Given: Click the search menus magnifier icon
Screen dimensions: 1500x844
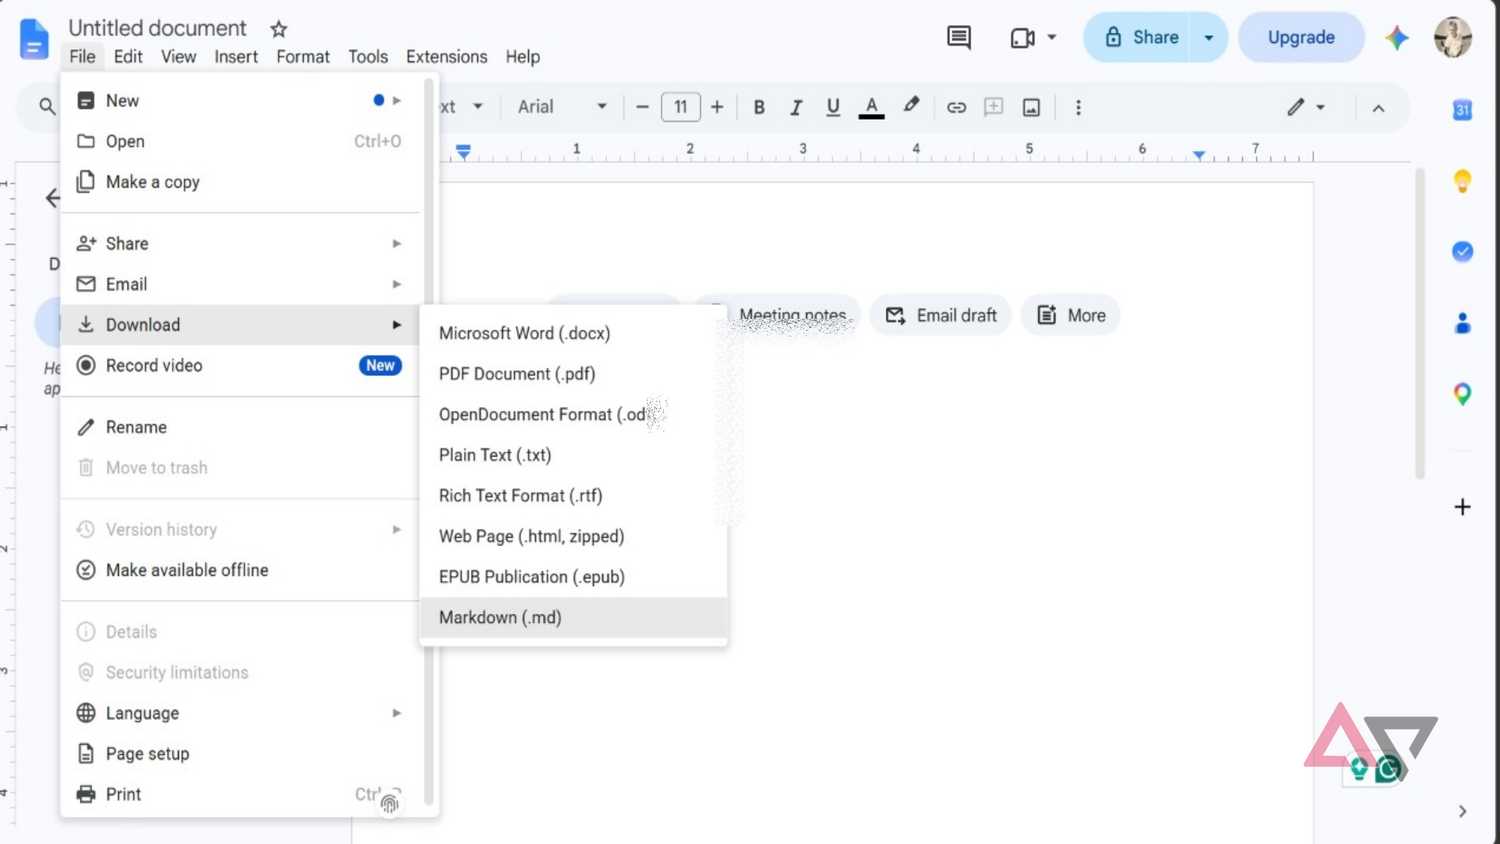Looking at the screenshot, I should [x=47, y=106].
